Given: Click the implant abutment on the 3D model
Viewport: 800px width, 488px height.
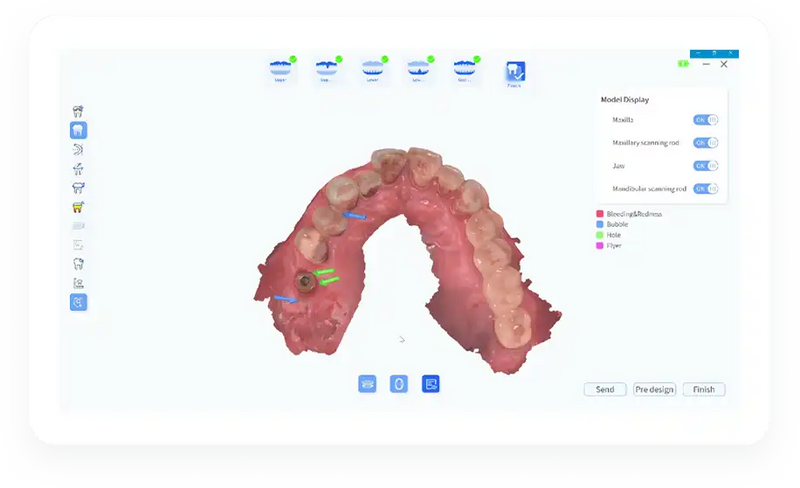Looking at the screenshot, I should [x=306, y=281].
